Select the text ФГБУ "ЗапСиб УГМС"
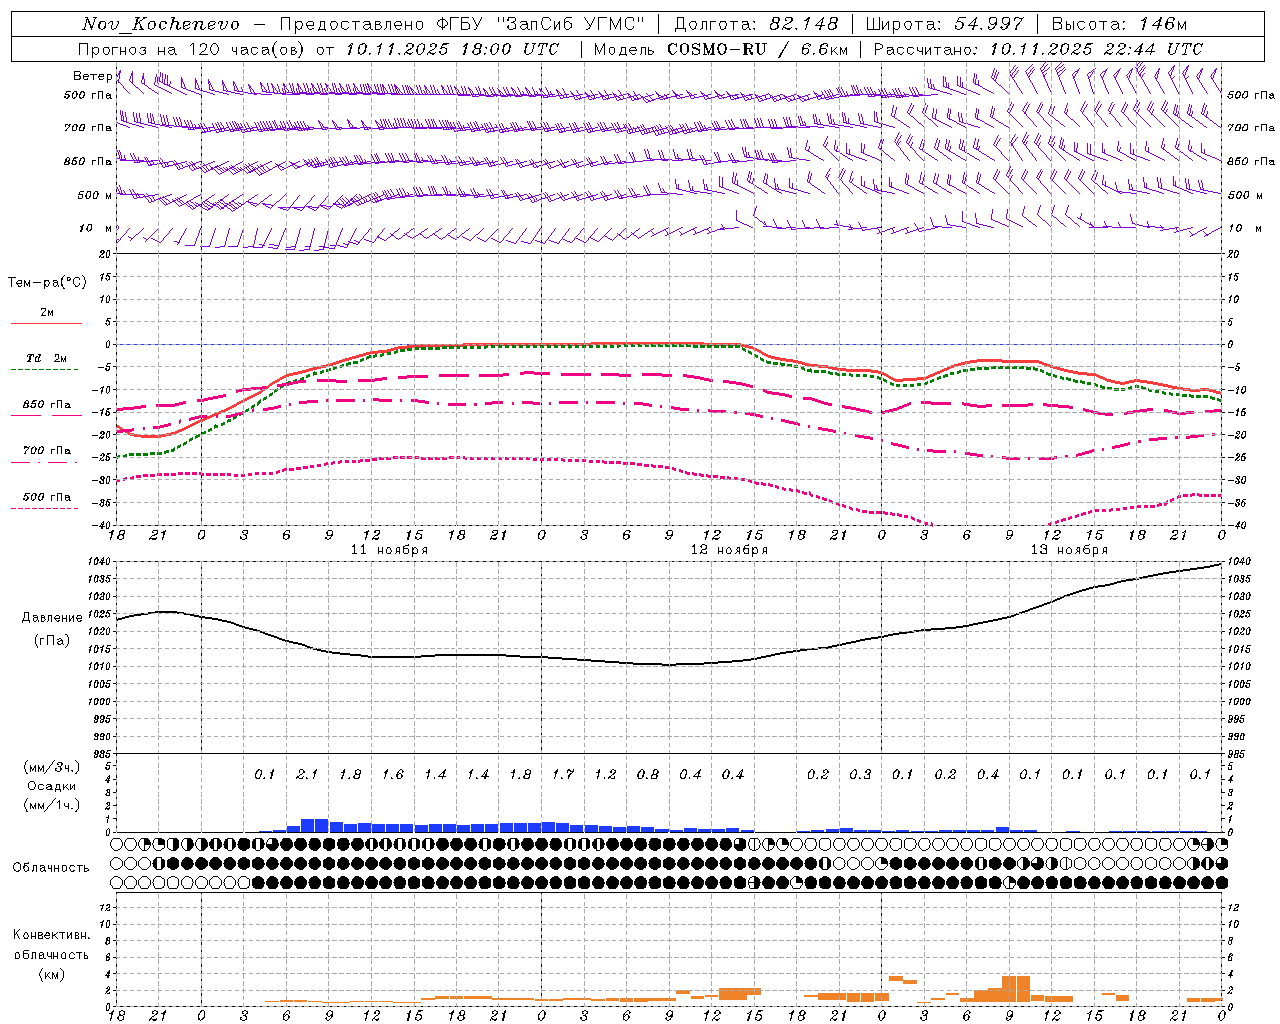Screen dimensions: 1280x1024 point(541,24)
